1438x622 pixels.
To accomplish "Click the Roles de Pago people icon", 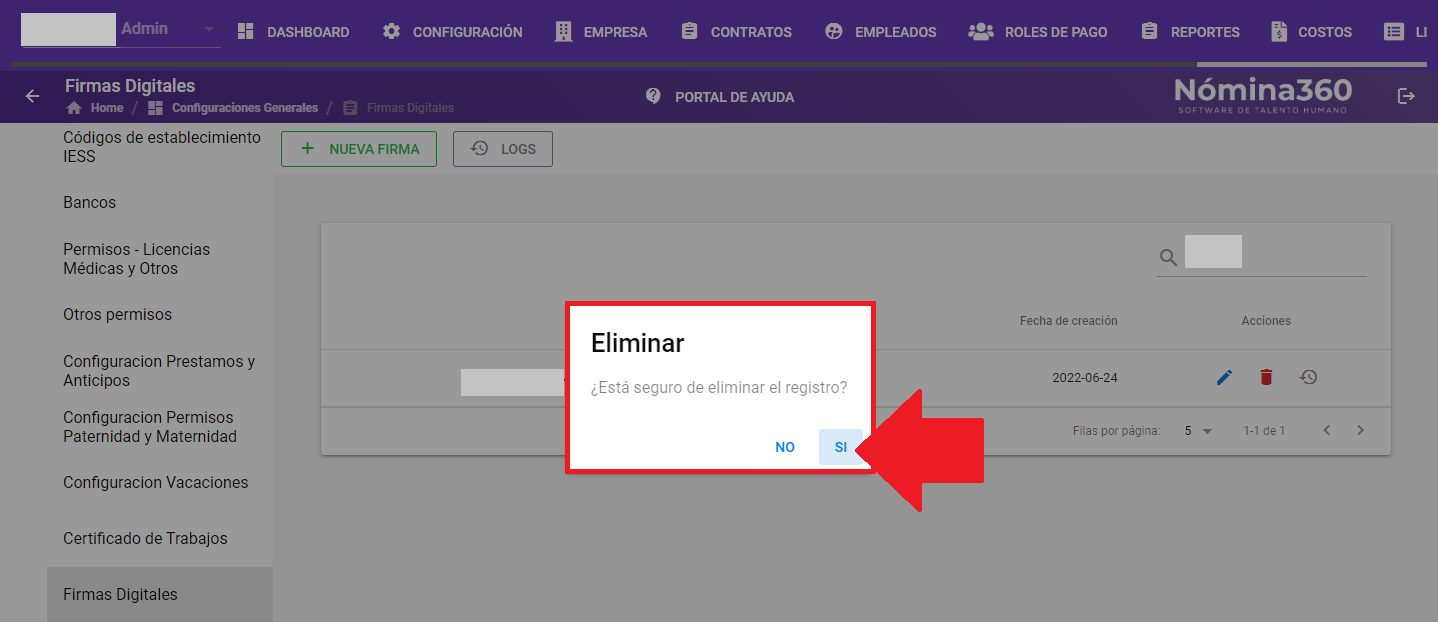I will pos(980,31).
